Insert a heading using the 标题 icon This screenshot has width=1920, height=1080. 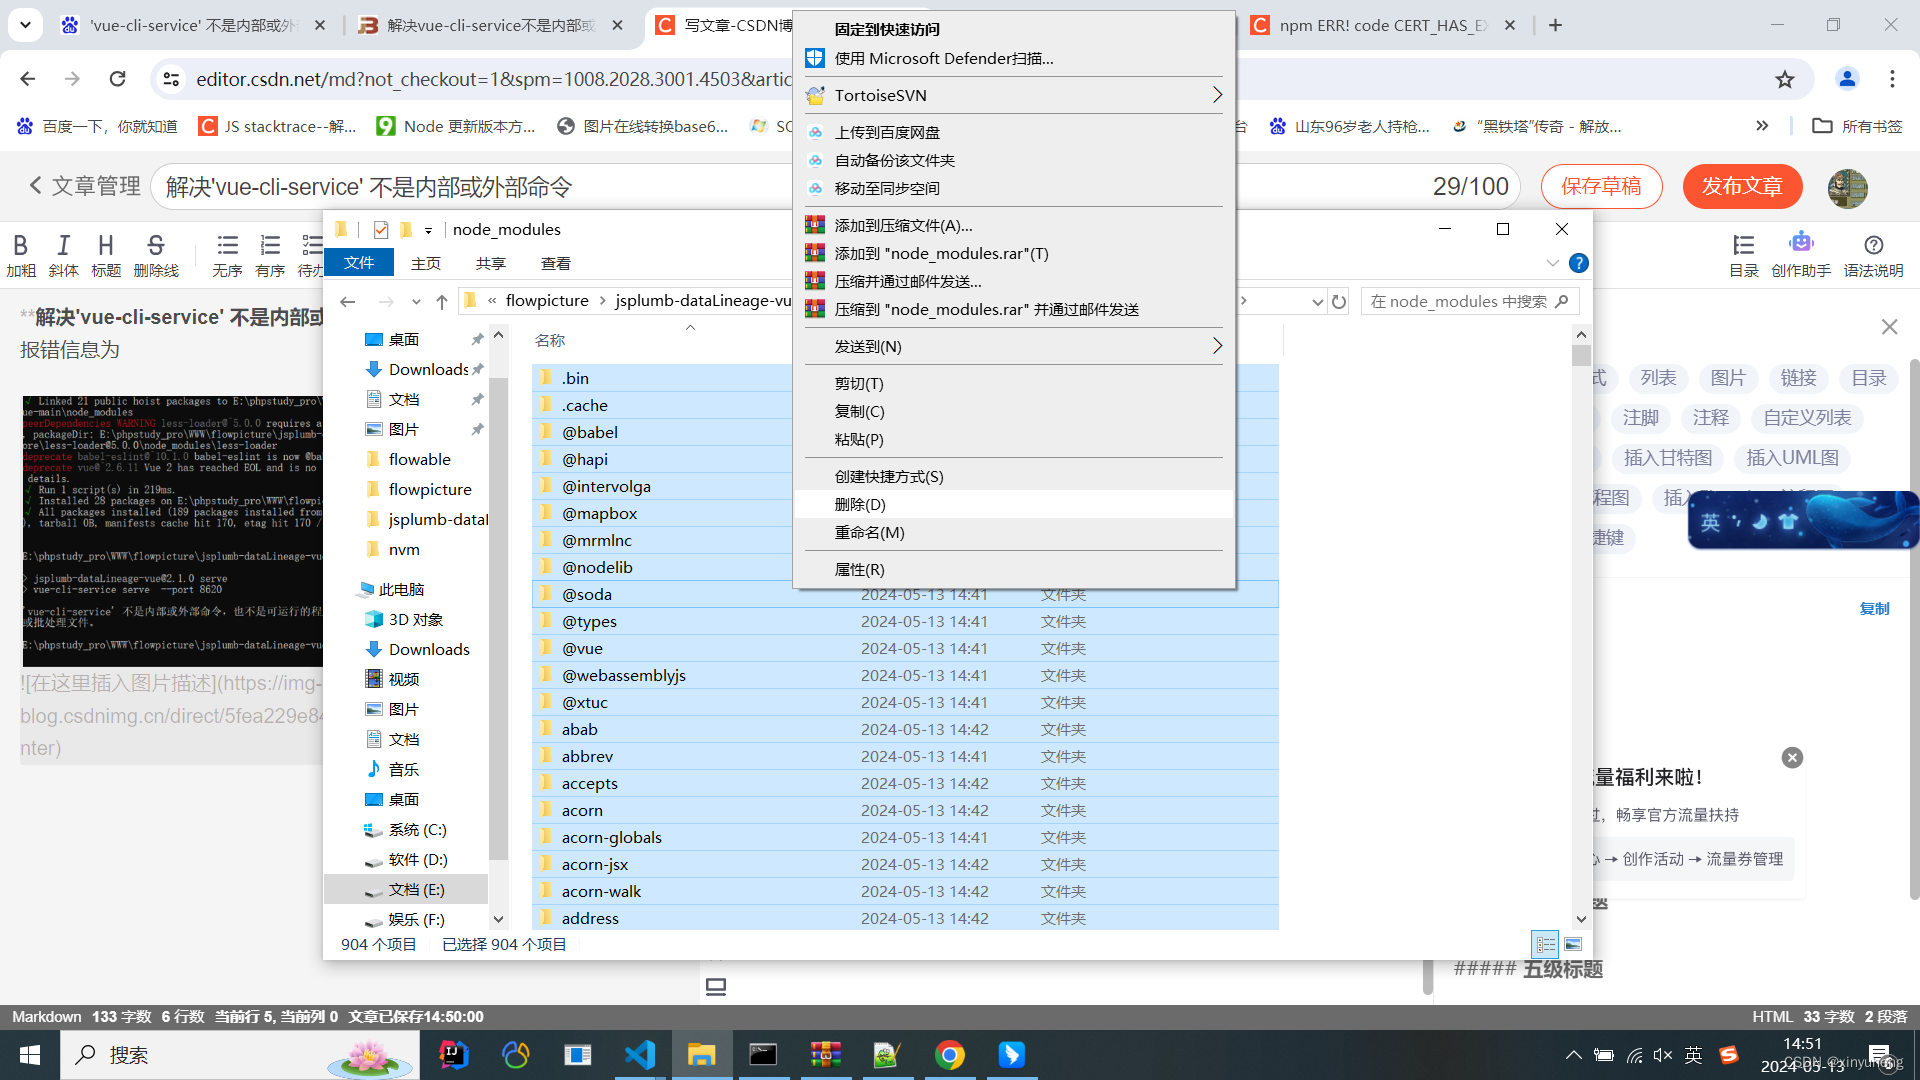[105, 247]
